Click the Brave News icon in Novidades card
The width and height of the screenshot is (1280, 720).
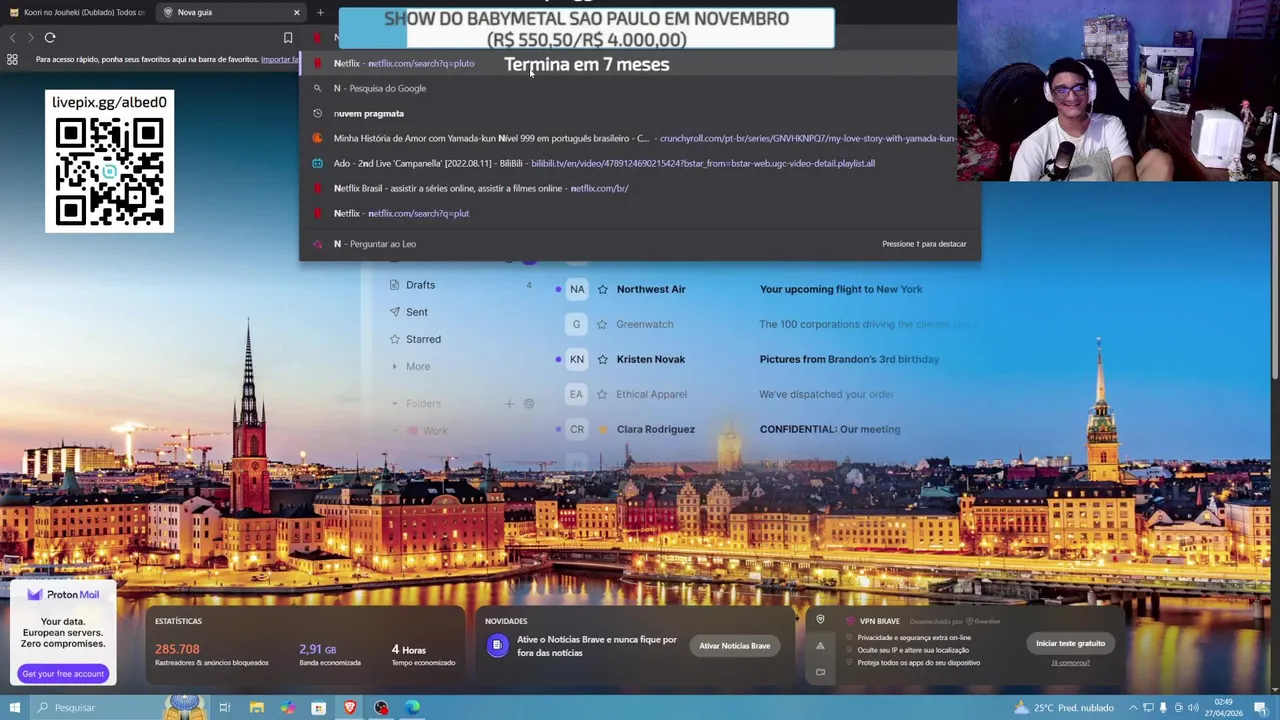point(497,646)
